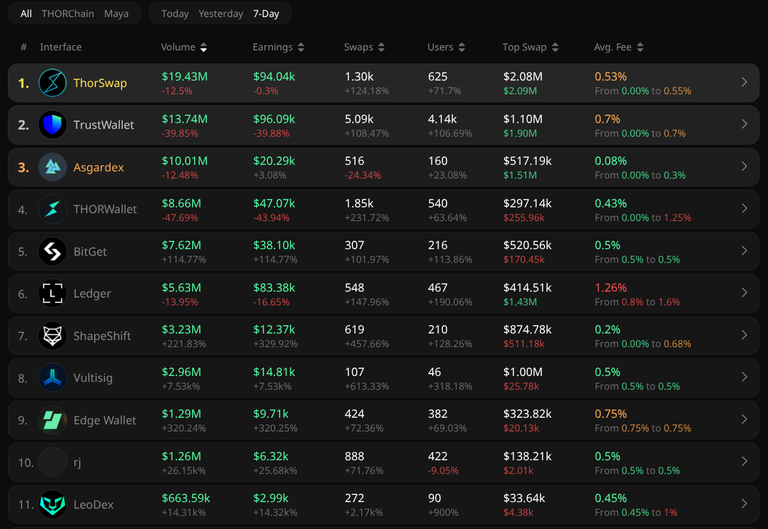This screenshot has width=768, height=529.
Task: Click rj volume $1.26M
Action: tap(181, 456)
